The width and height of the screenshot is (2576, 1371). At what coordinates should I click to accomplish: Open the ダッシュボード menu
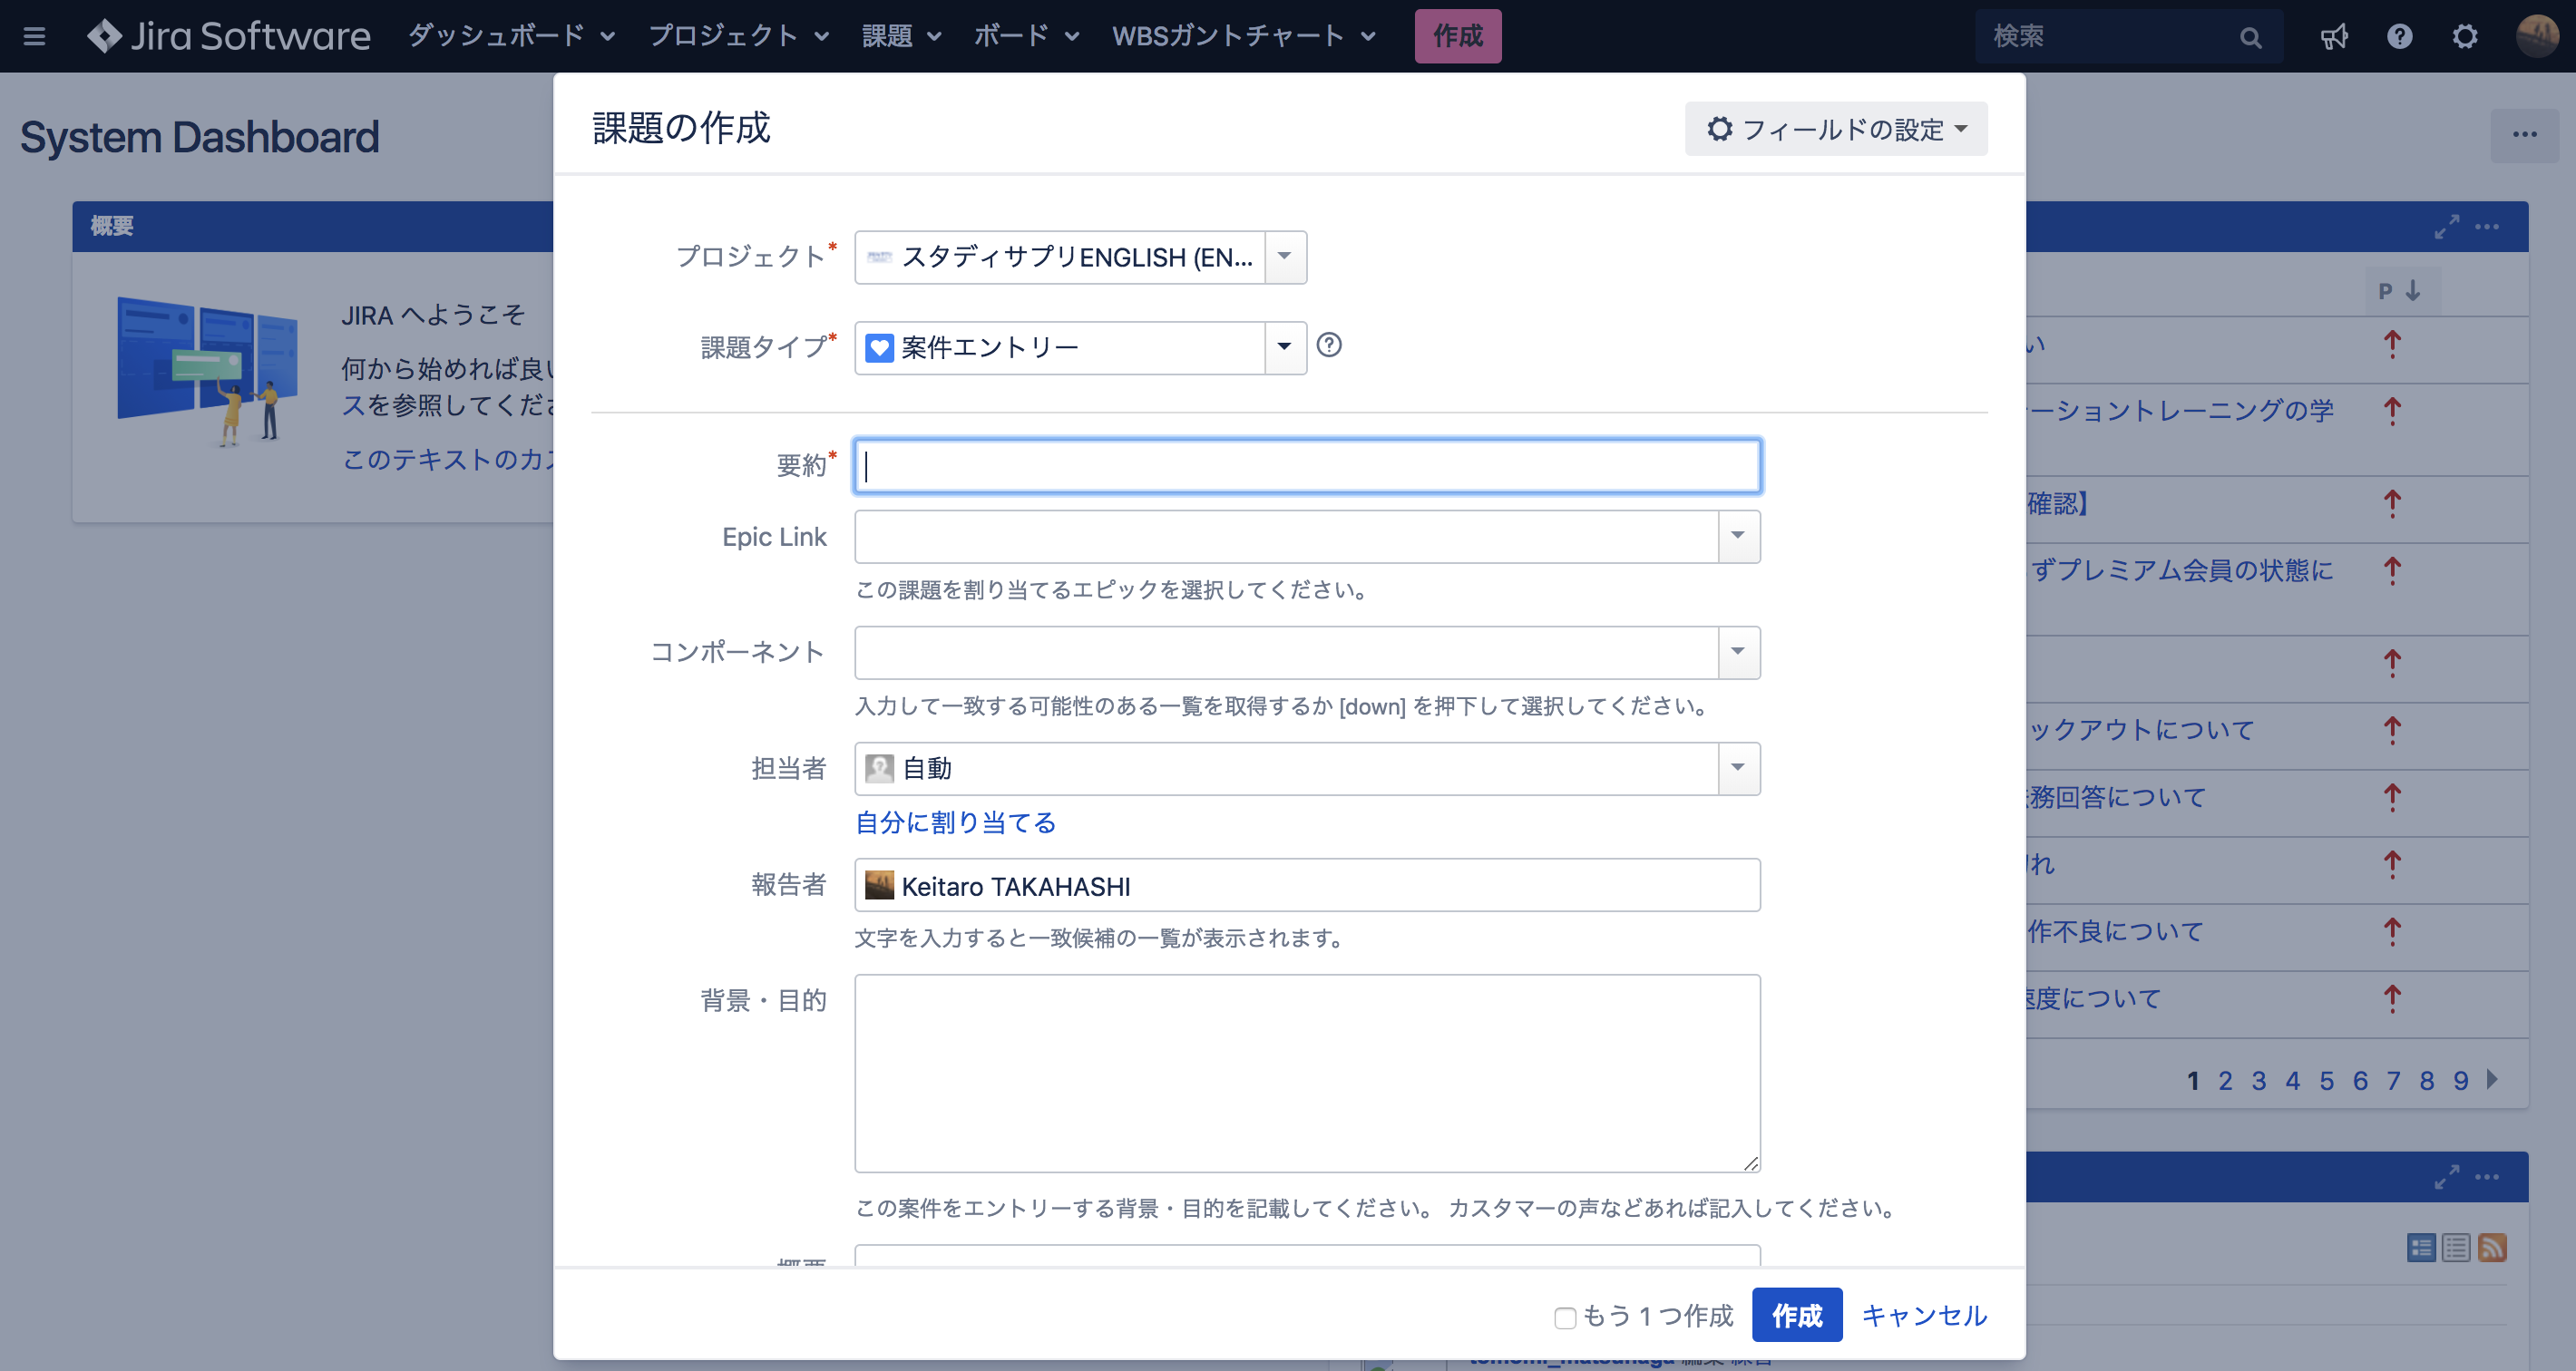511,36
